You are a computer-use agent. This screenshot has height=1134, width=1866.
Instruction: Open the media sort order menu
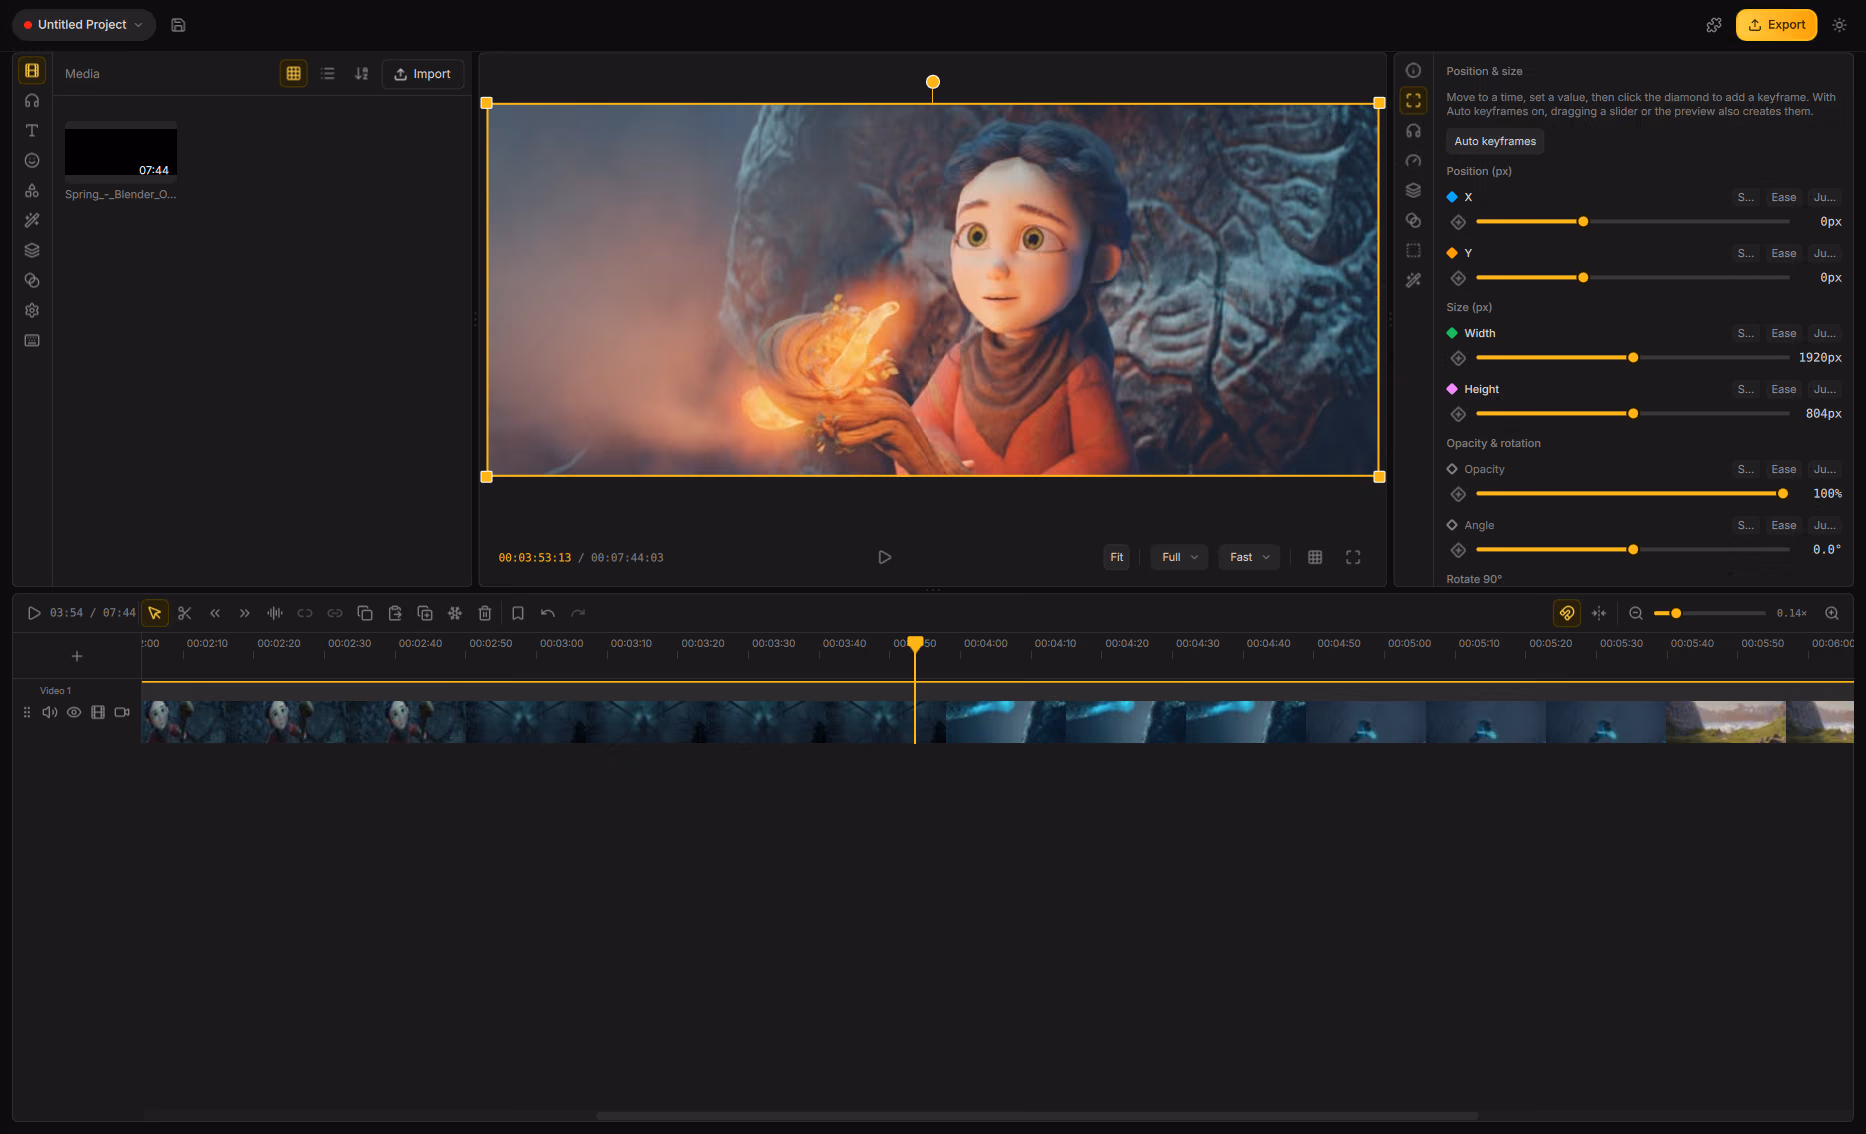[362, 74]
